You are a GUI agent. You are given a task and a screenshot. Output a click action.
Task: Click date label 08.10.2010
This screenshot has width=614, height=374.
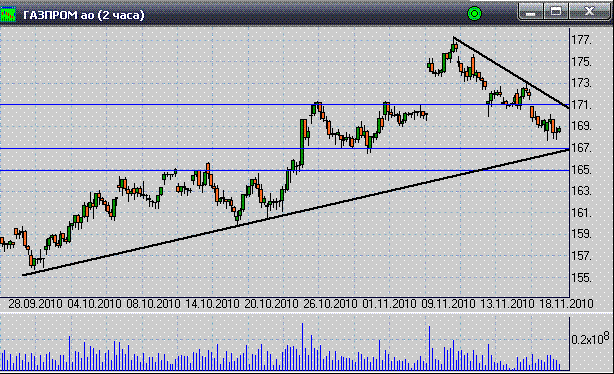point(153,304)
